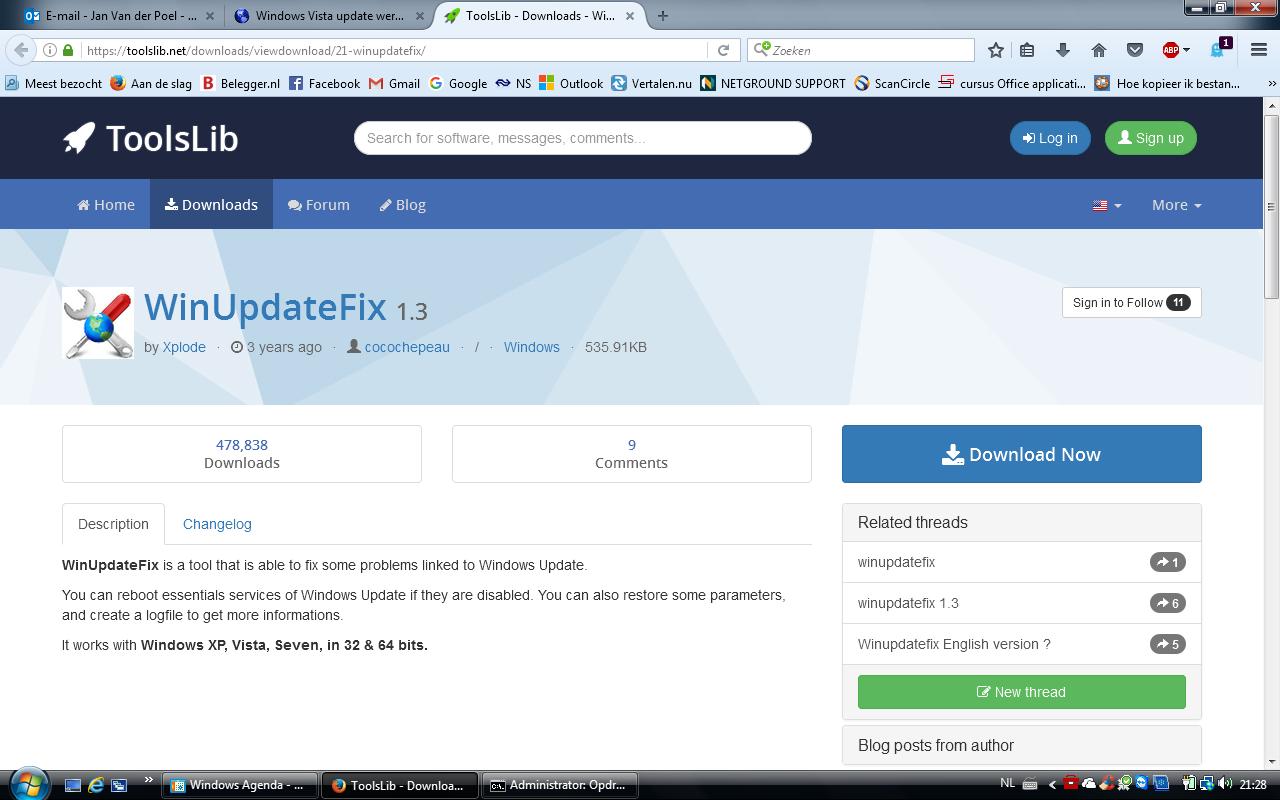Image resolution: width=1280 pixels, height=800 pixels.
Task: Click the ToolsLib rocket logo
Action: point(150,138)
